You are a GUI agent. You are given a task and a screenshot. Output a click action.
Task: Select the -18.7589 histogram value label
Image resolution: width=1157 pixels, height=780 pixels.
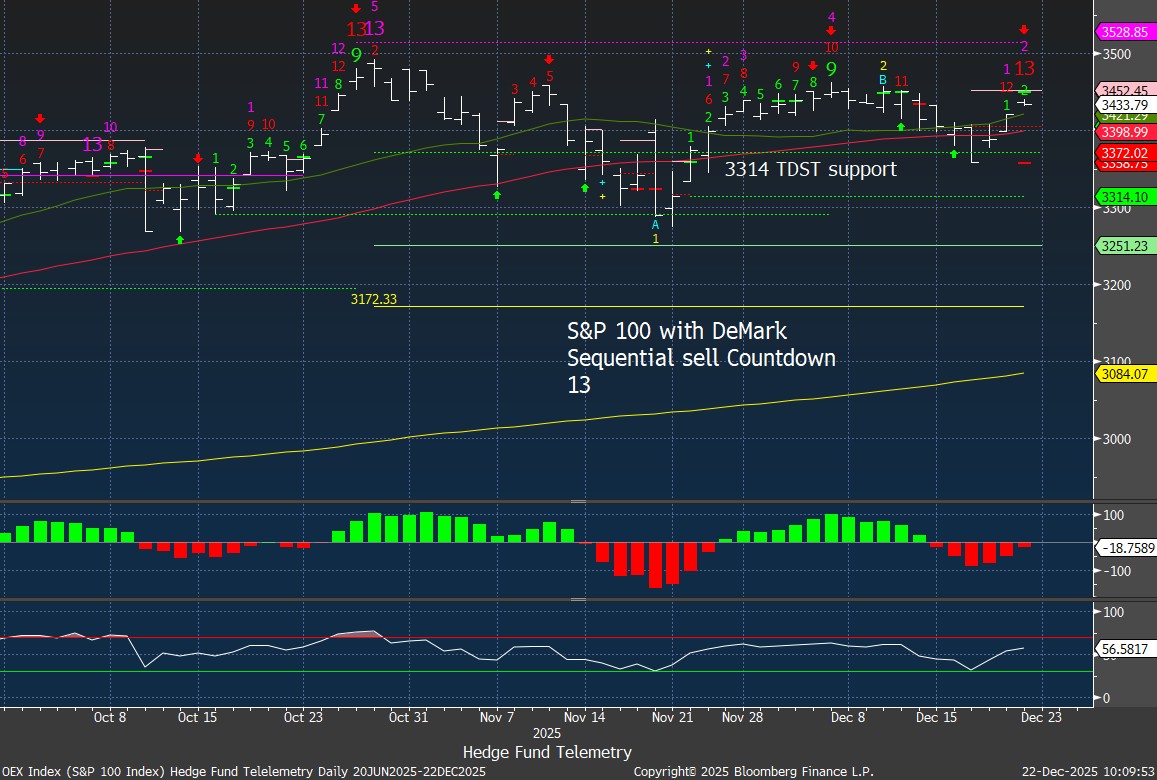click(1126, 548)
